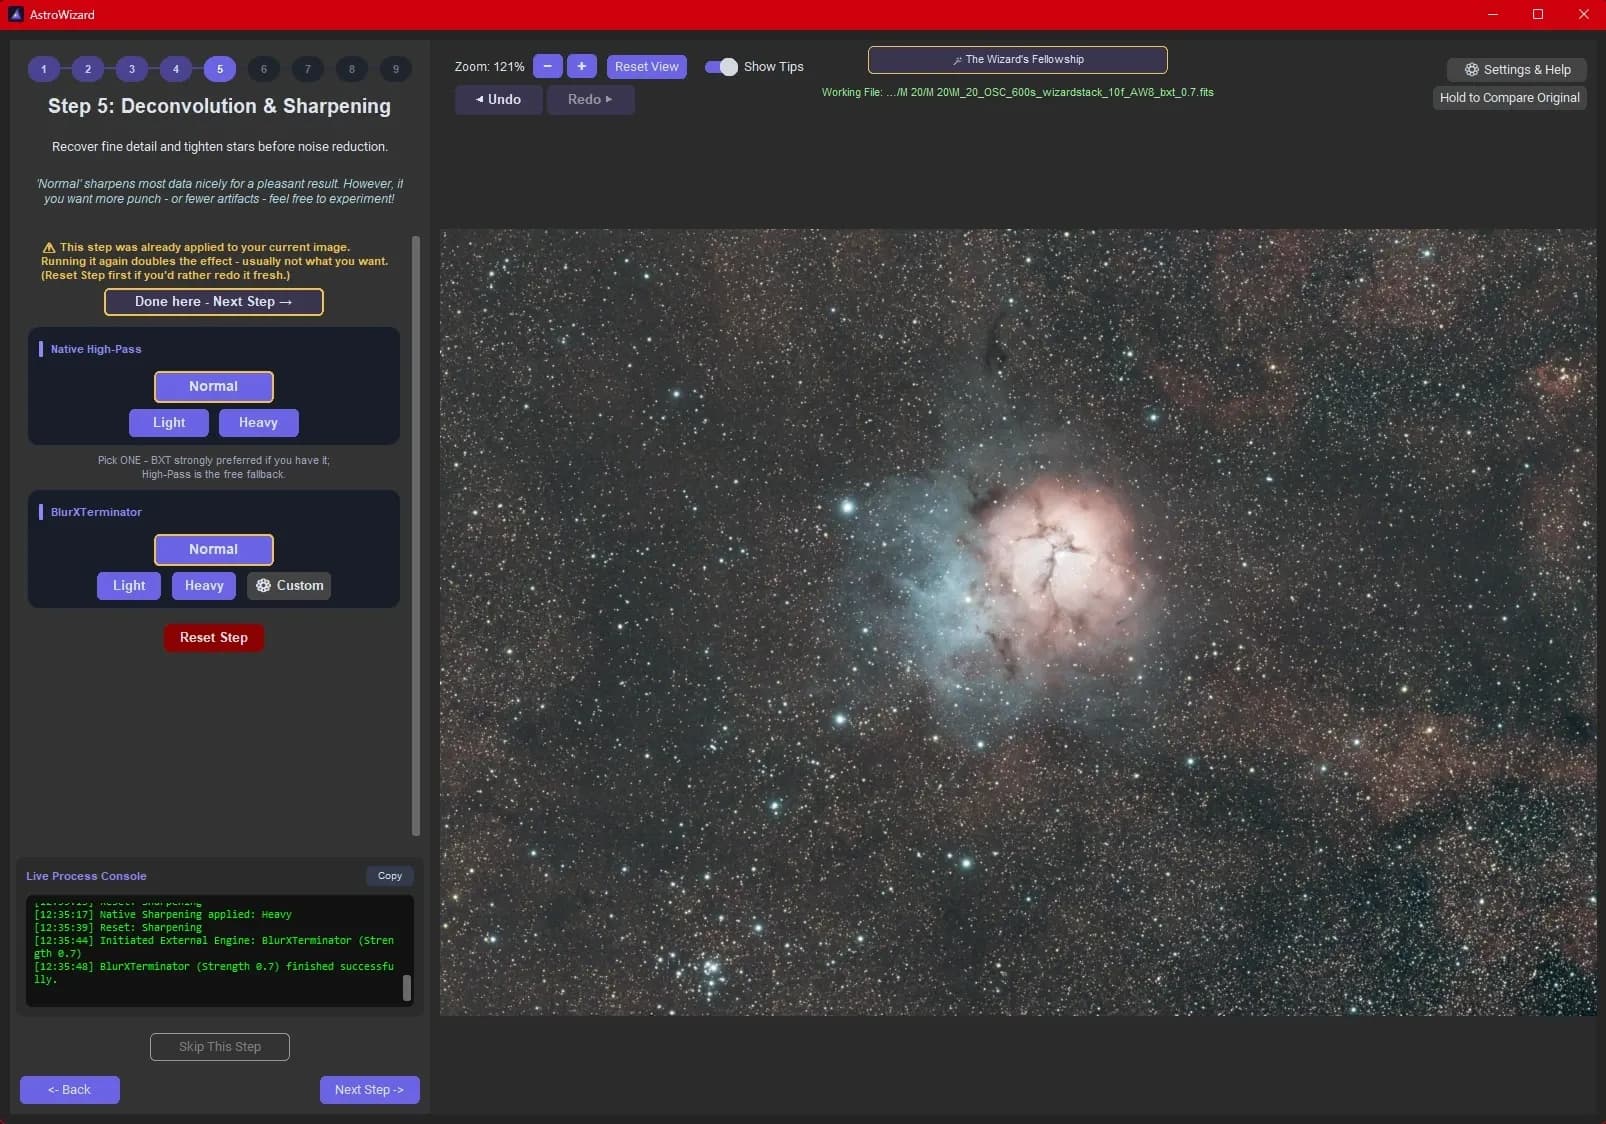
Task: Open step 6 in the progress bar
Action: coord(264,69)
